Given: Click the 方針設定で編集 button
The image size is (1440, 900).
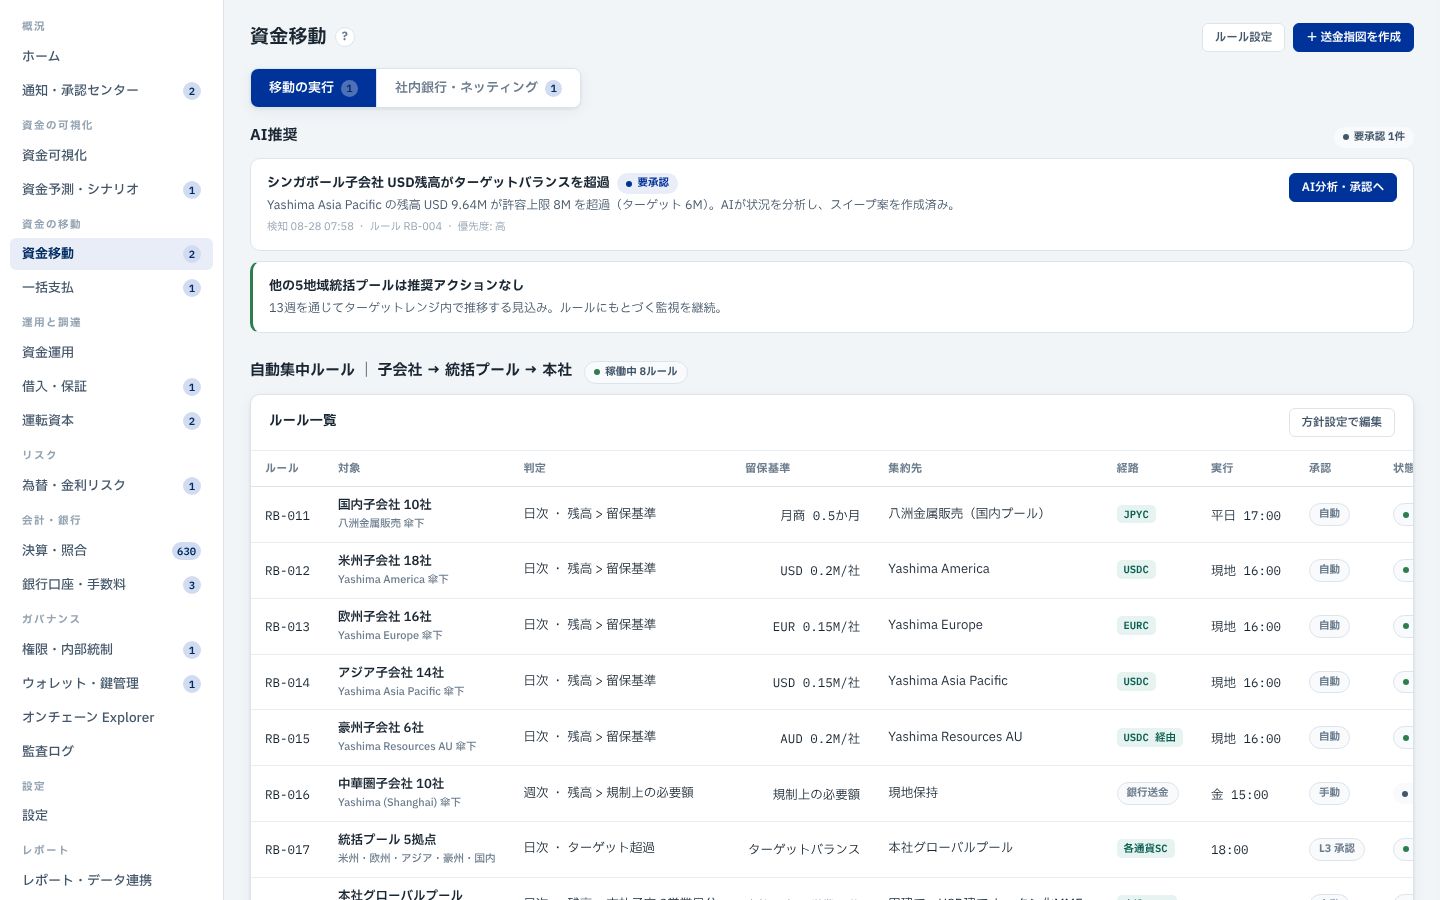Looking at the screenshot, I should (x=1341, y=422).
